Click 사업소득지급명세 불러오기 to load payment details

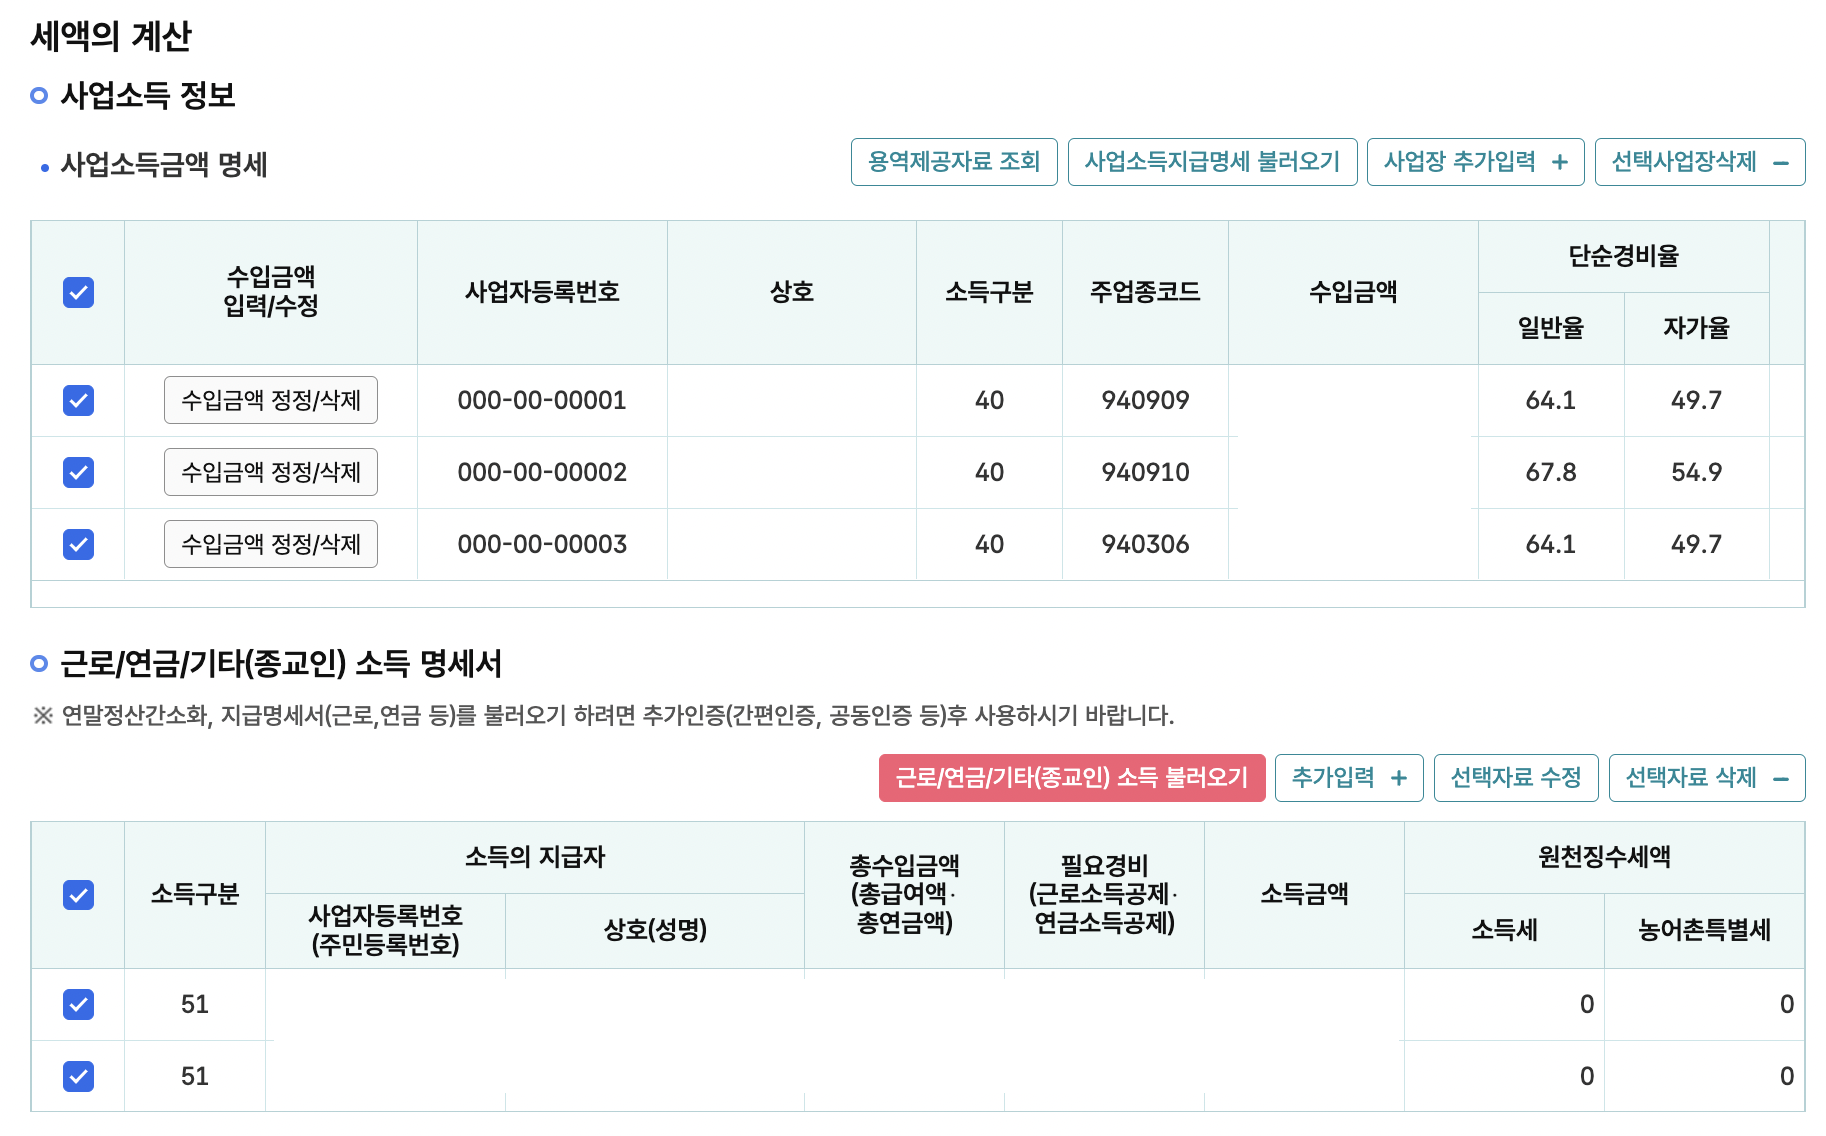pos(1212,161)
